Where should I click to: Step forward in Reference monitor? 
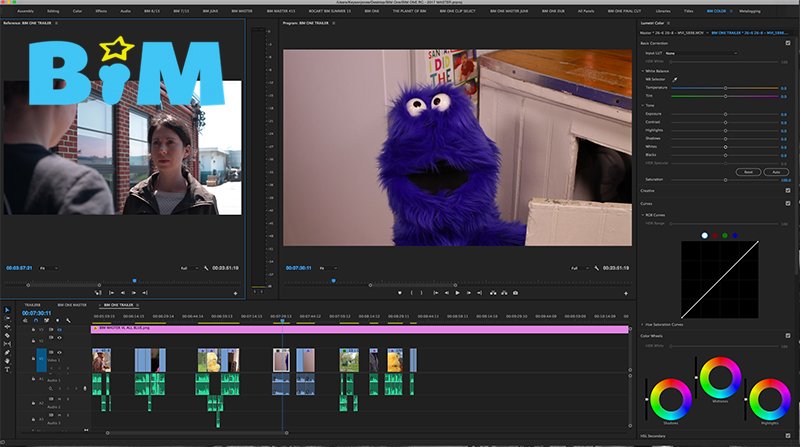(134, 293)
